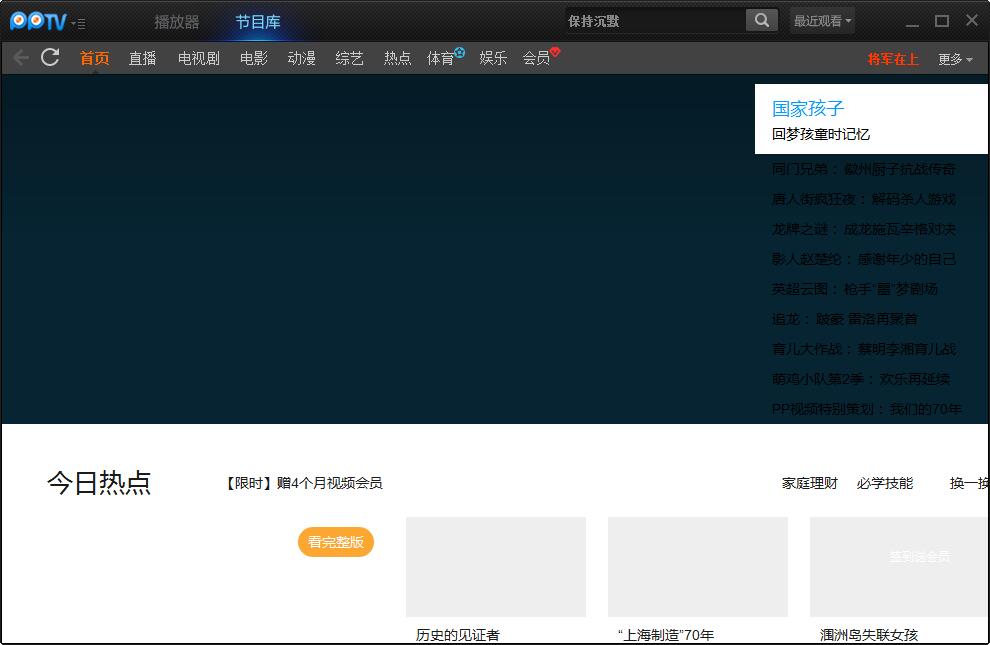This screenshot has width=990, height=645.
Task: Click the 赠4个月视频会员 promotion link
Action: tap(304, 483)
